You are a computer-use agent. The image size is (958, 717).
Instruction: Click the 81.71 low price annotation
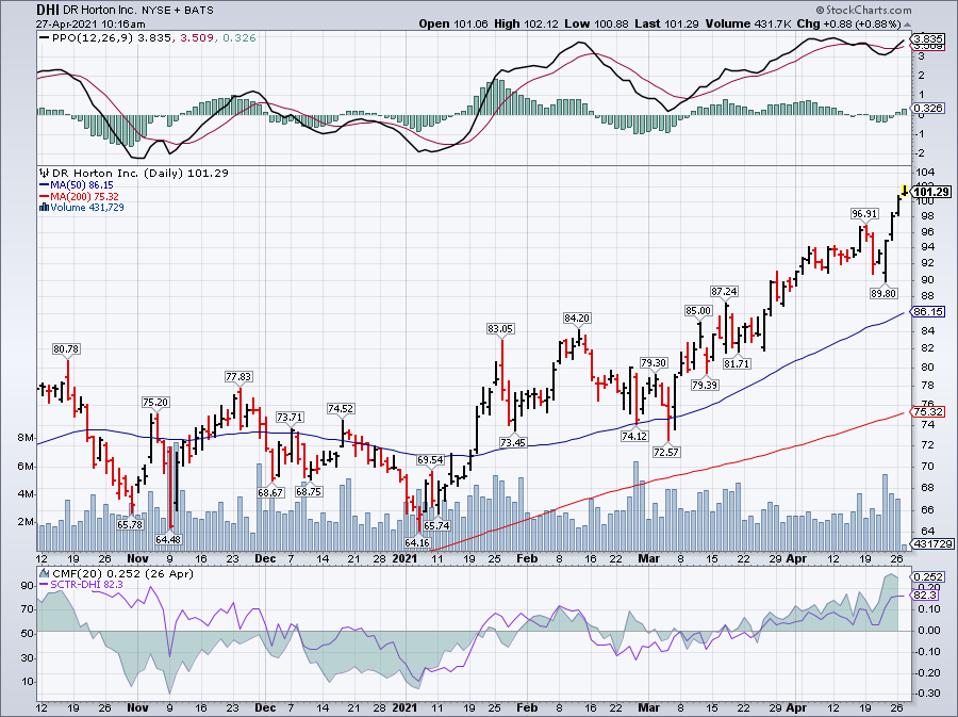(x=737, y=363)
